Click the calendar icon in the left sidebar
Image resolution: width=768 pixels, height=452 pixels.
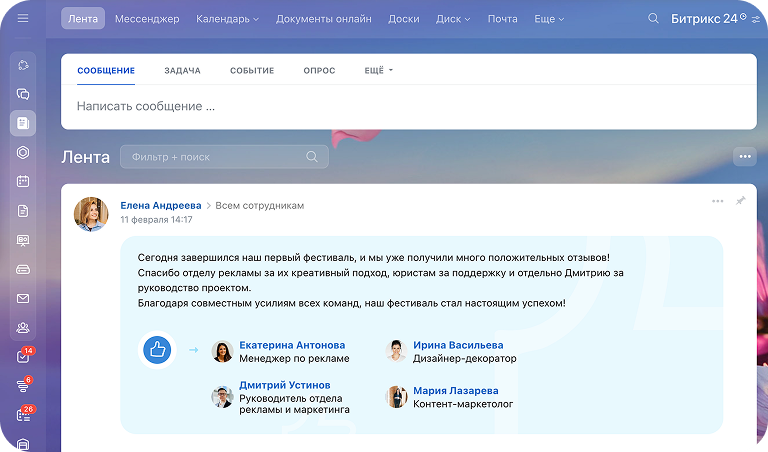pos(23,182)
